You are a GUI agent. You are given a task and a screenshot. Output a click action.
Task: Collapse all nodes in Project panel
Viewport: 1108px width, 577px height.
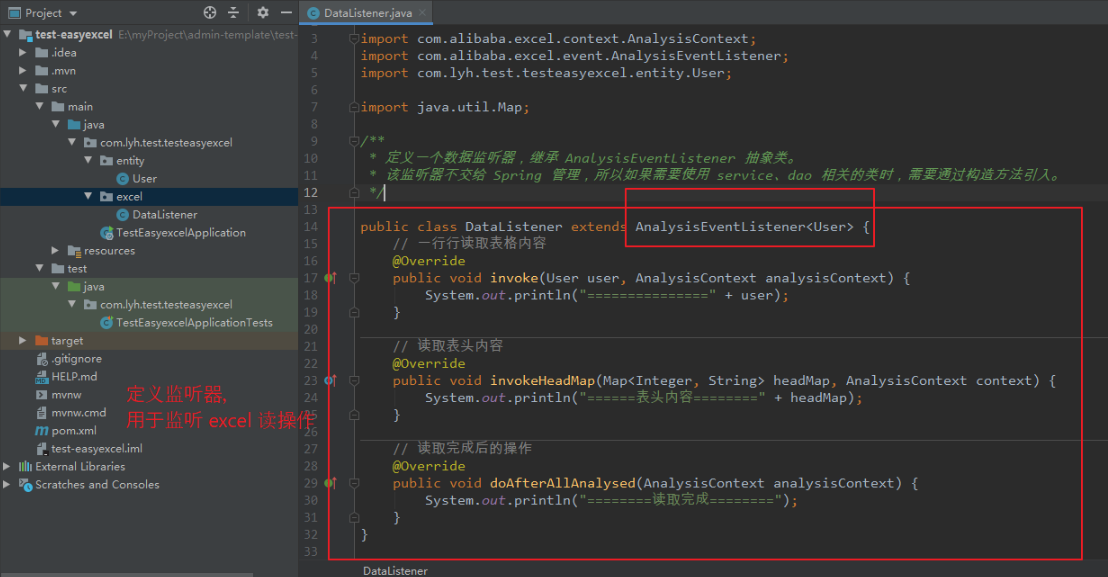[x=233, y=13]
